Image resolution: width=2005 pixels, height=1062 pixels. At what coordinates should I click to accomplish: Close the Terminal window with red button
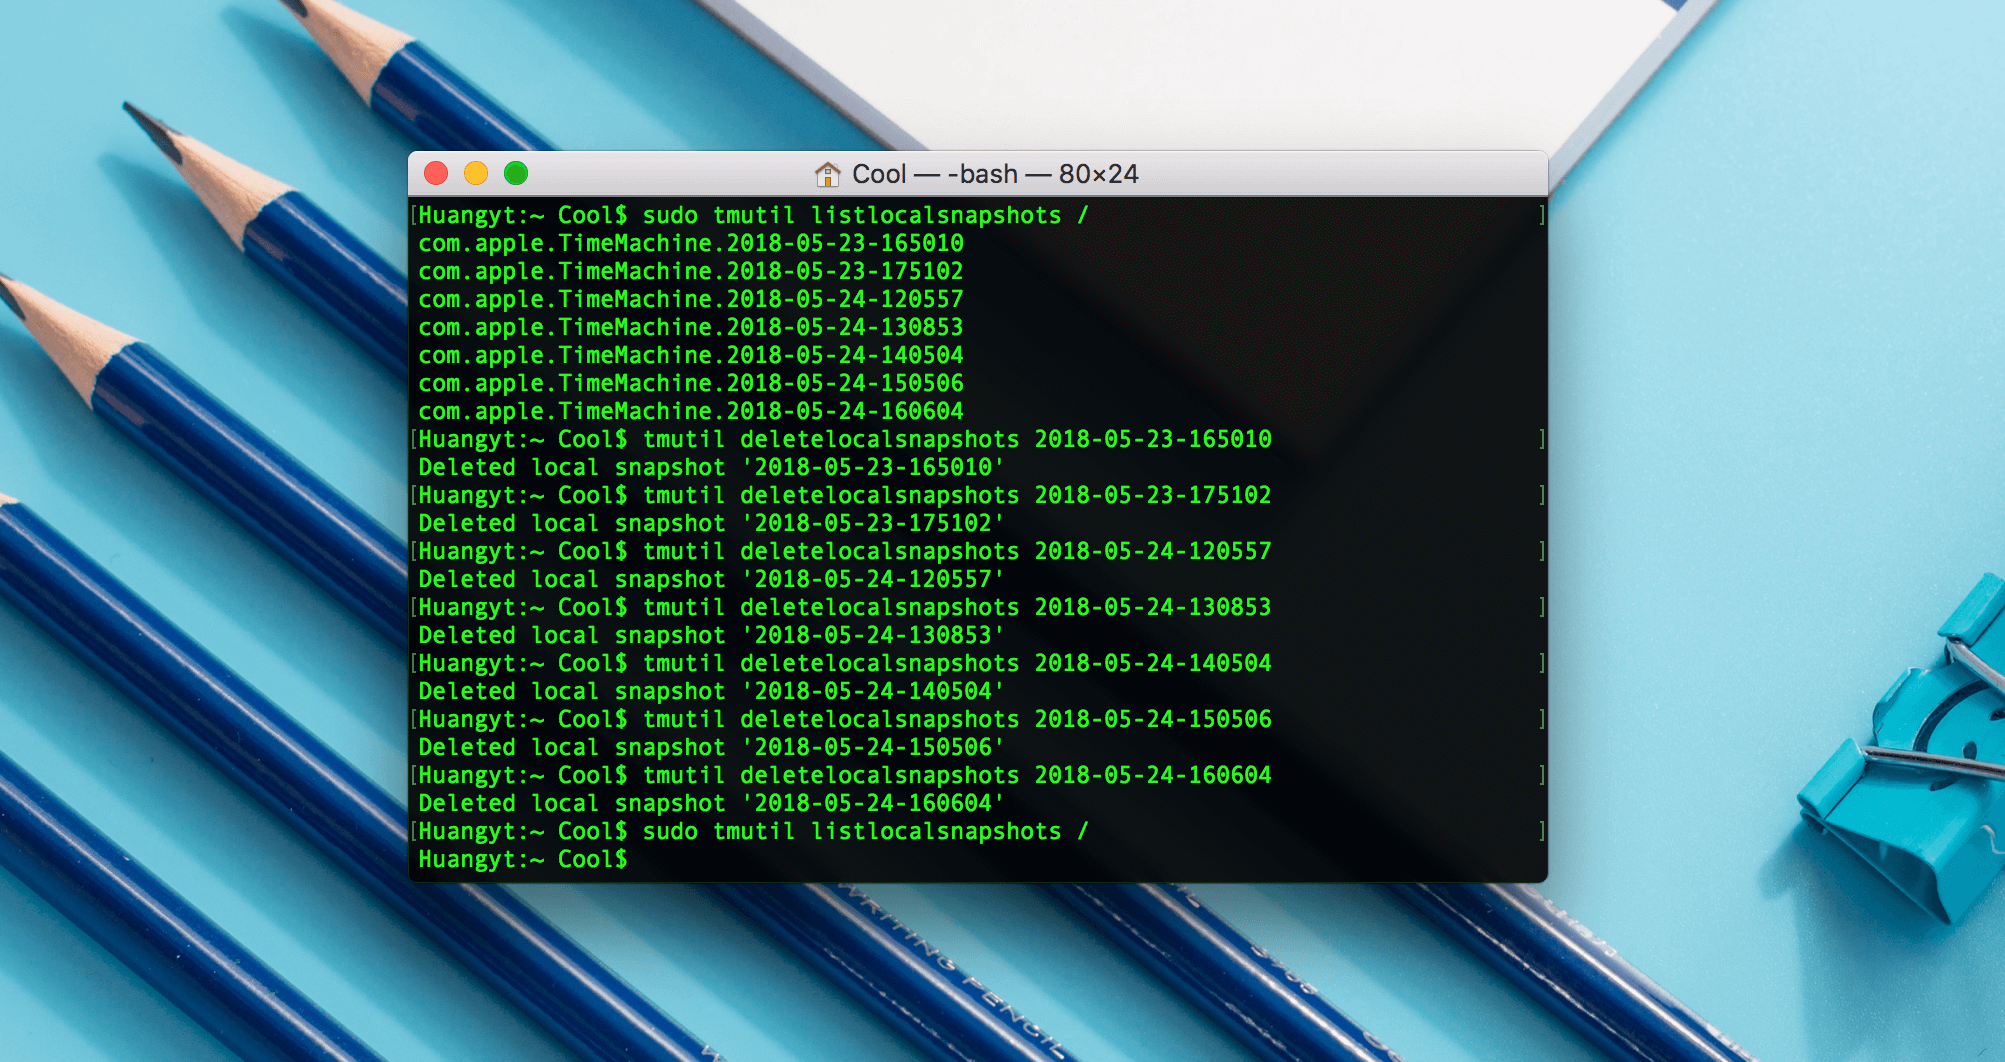pos(436,173)
